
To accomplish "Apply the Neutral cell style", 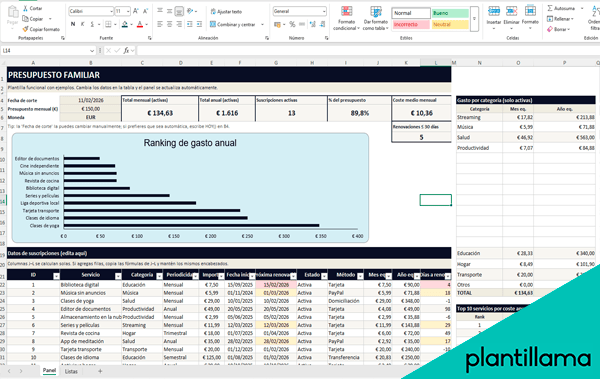I will 450,25.
